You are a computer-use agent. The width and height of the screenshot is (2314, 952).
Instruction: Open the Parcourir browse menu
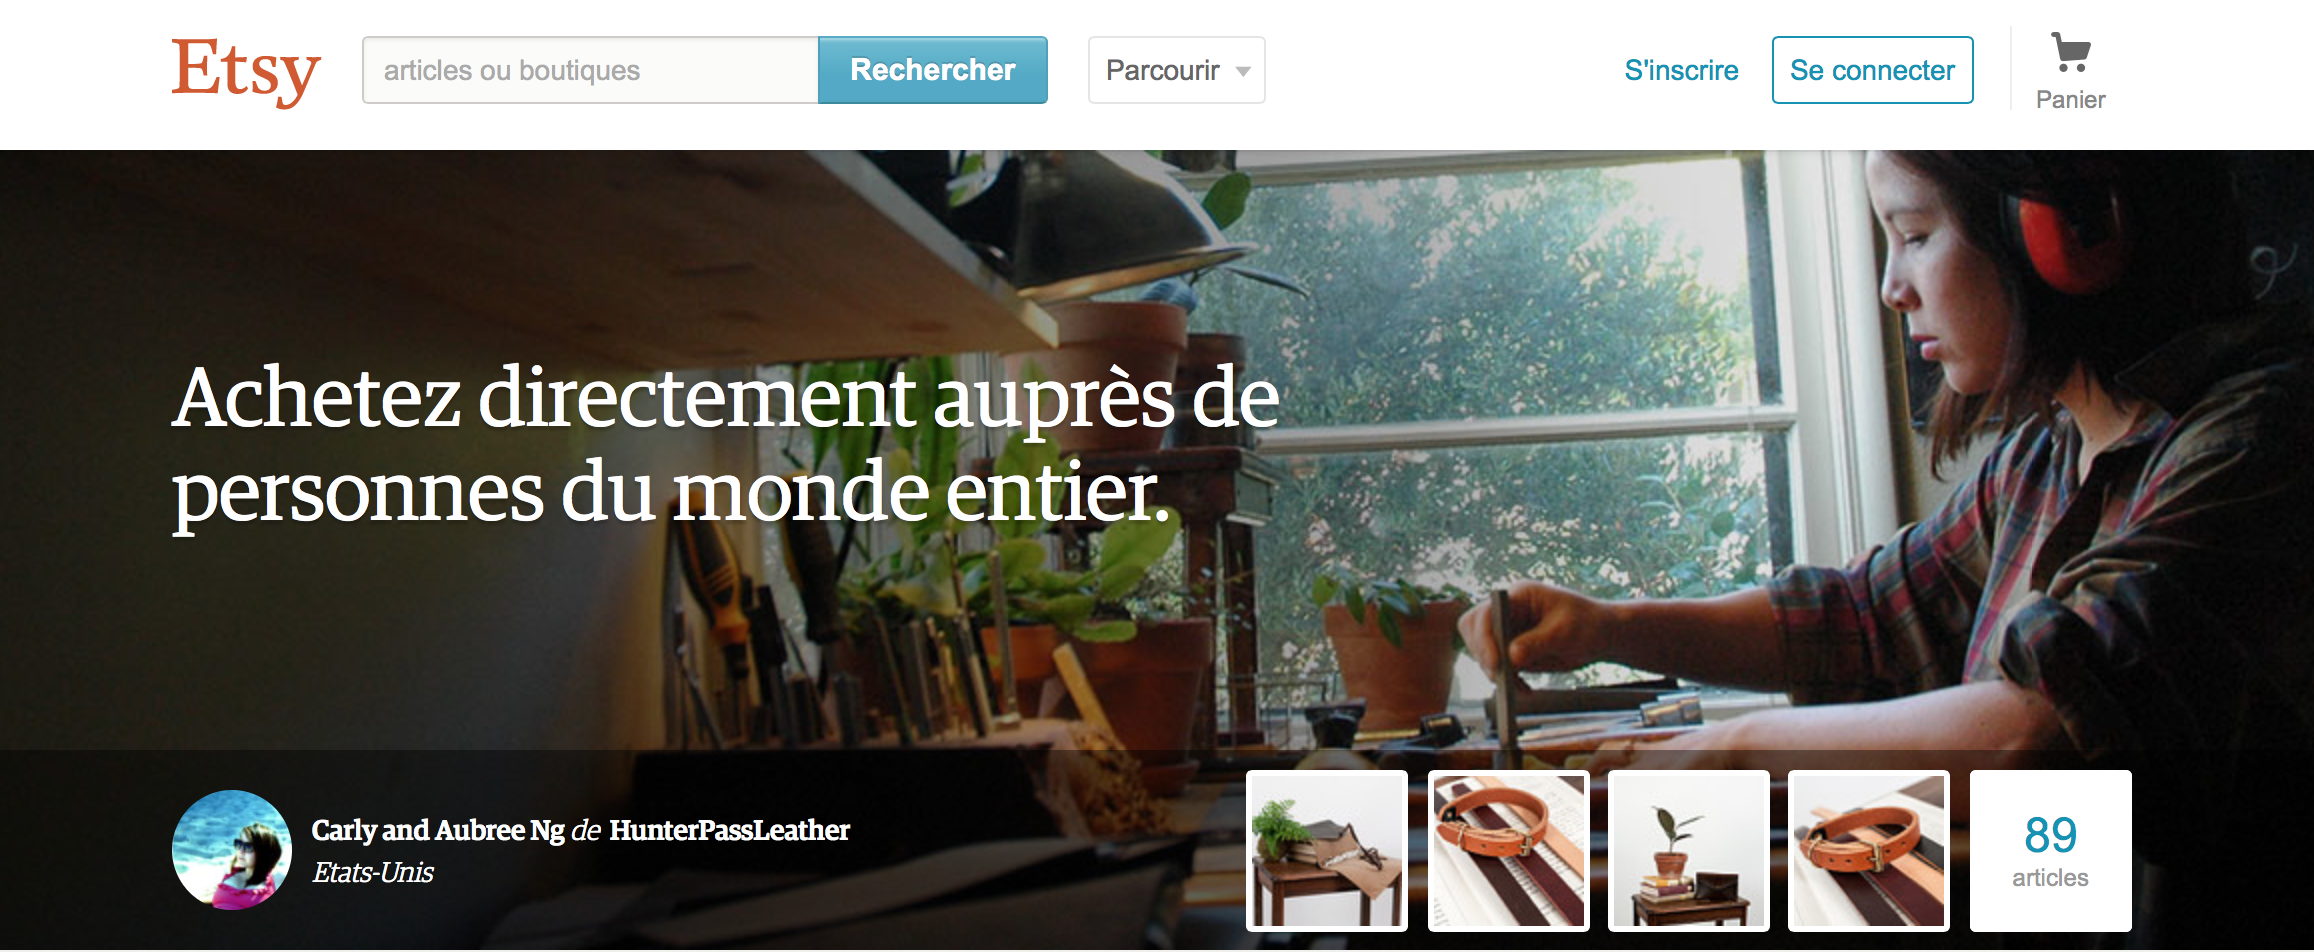tap(1176, 70)
